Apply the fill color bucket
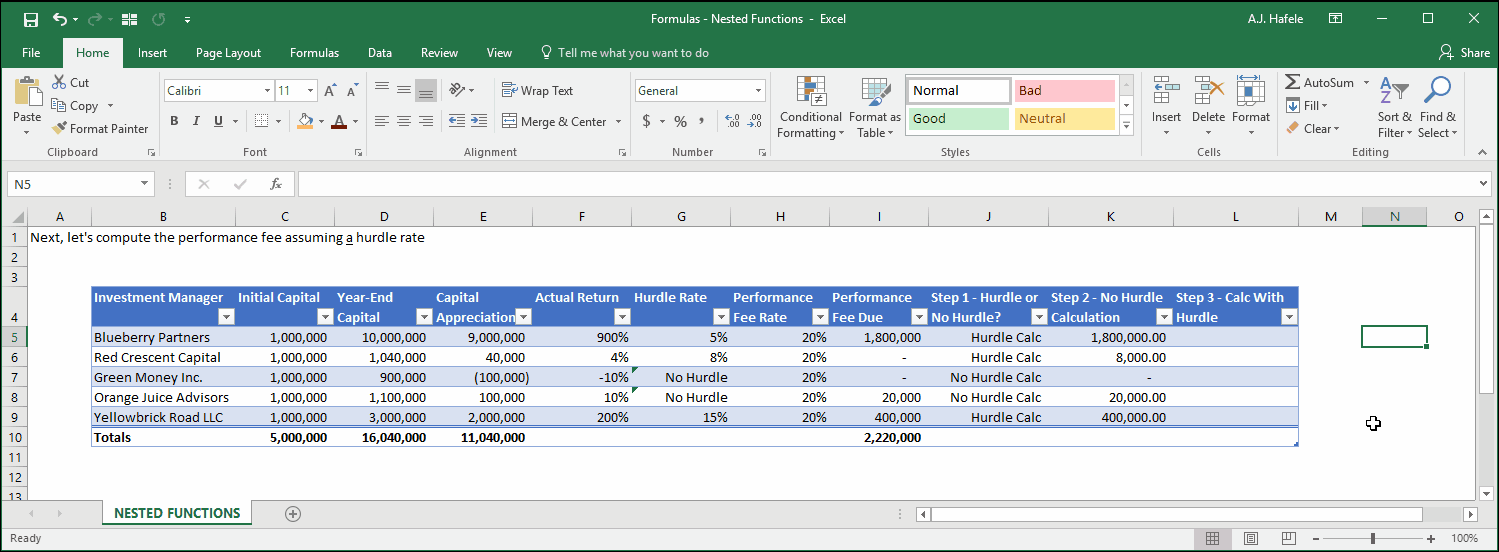Viewport: 1499px width, 552px height. point(305,121)
